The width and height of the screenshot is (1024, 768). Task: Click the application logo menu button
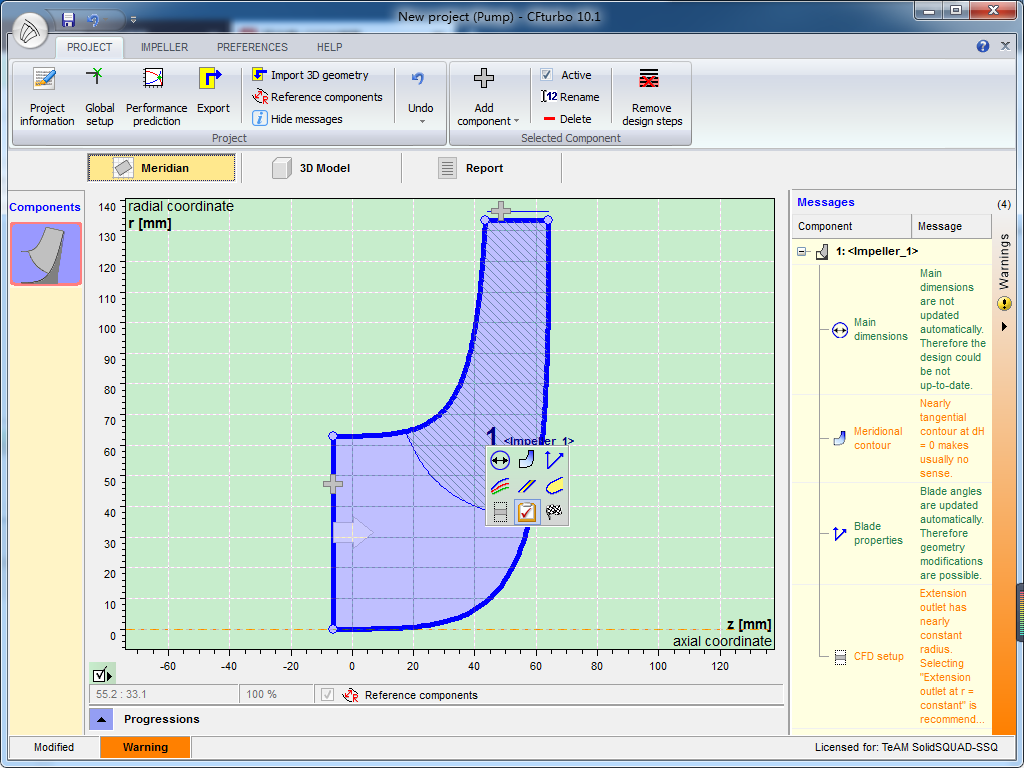click(x=30, y=31)
